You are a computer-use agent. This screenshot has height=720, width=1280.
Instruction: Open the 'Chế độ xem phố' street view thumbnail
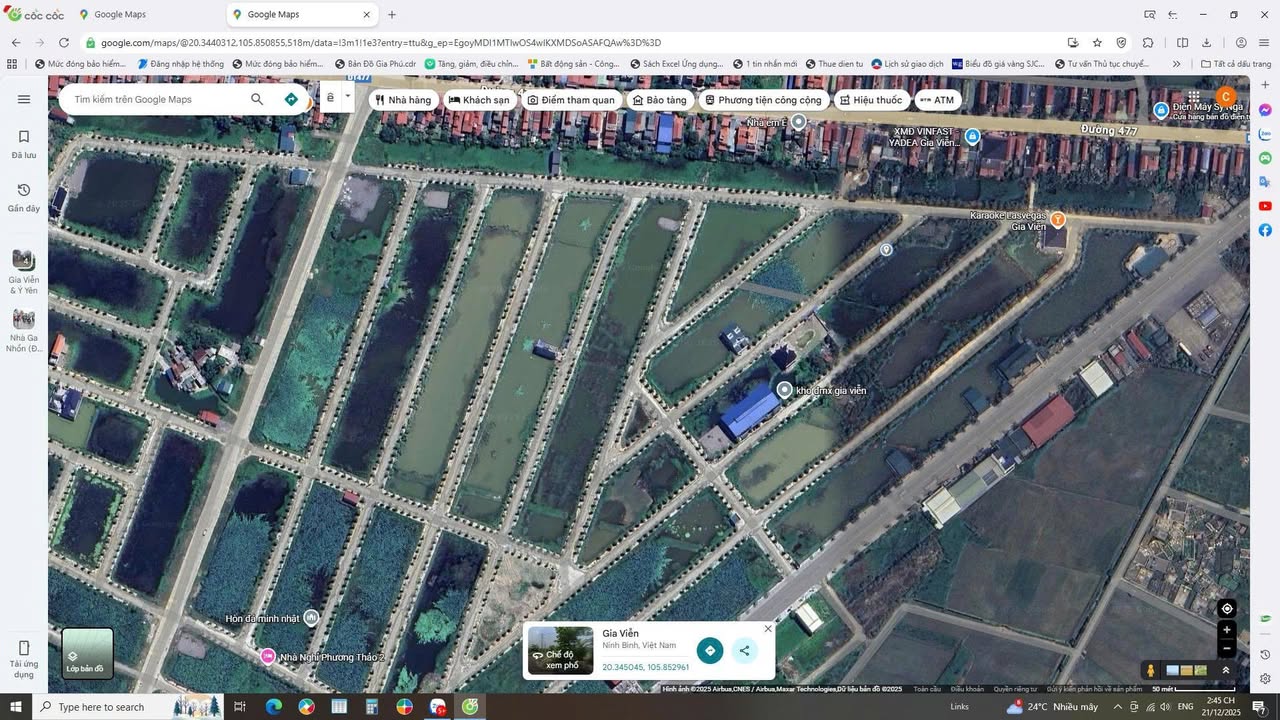[x=560, y=651]
